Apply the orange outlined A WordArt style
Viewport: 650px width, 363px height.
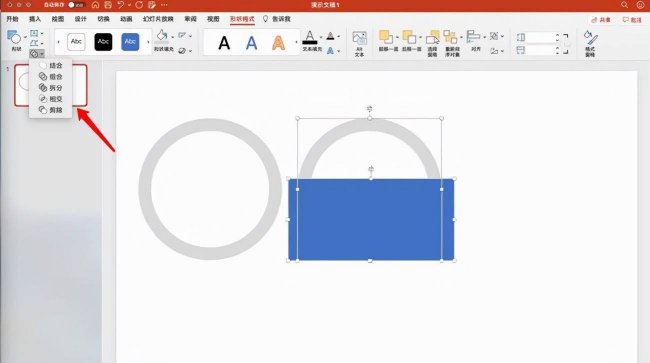(x=279, y=42)
